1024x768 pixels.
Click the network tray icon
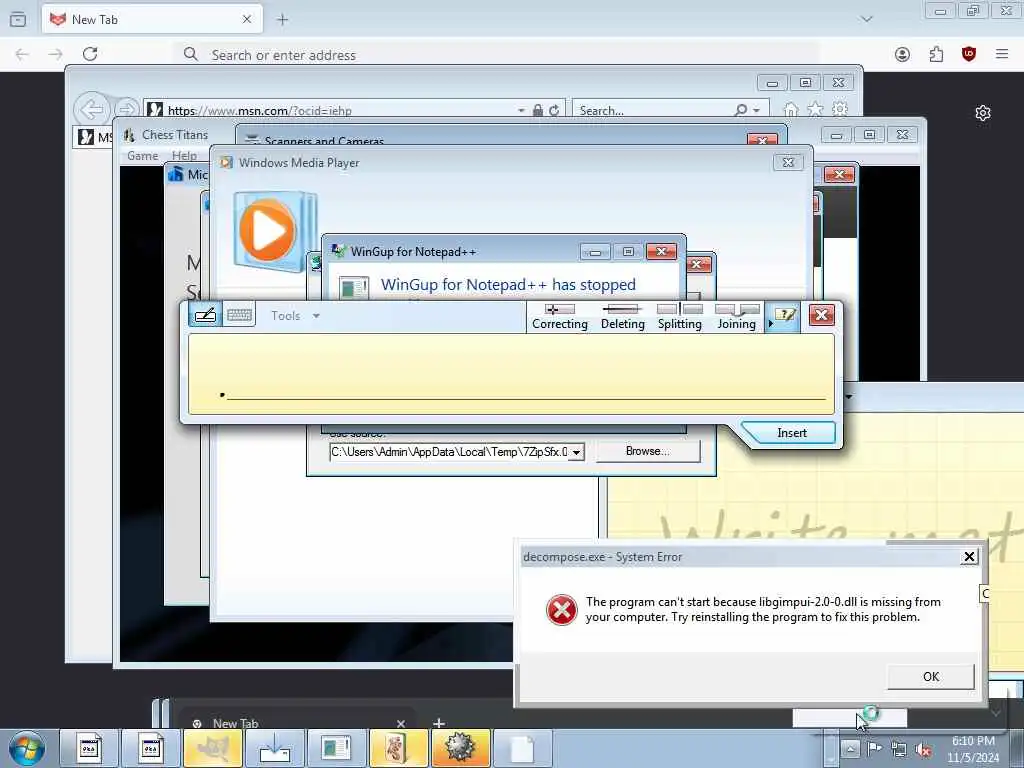(x=899, y=750)
